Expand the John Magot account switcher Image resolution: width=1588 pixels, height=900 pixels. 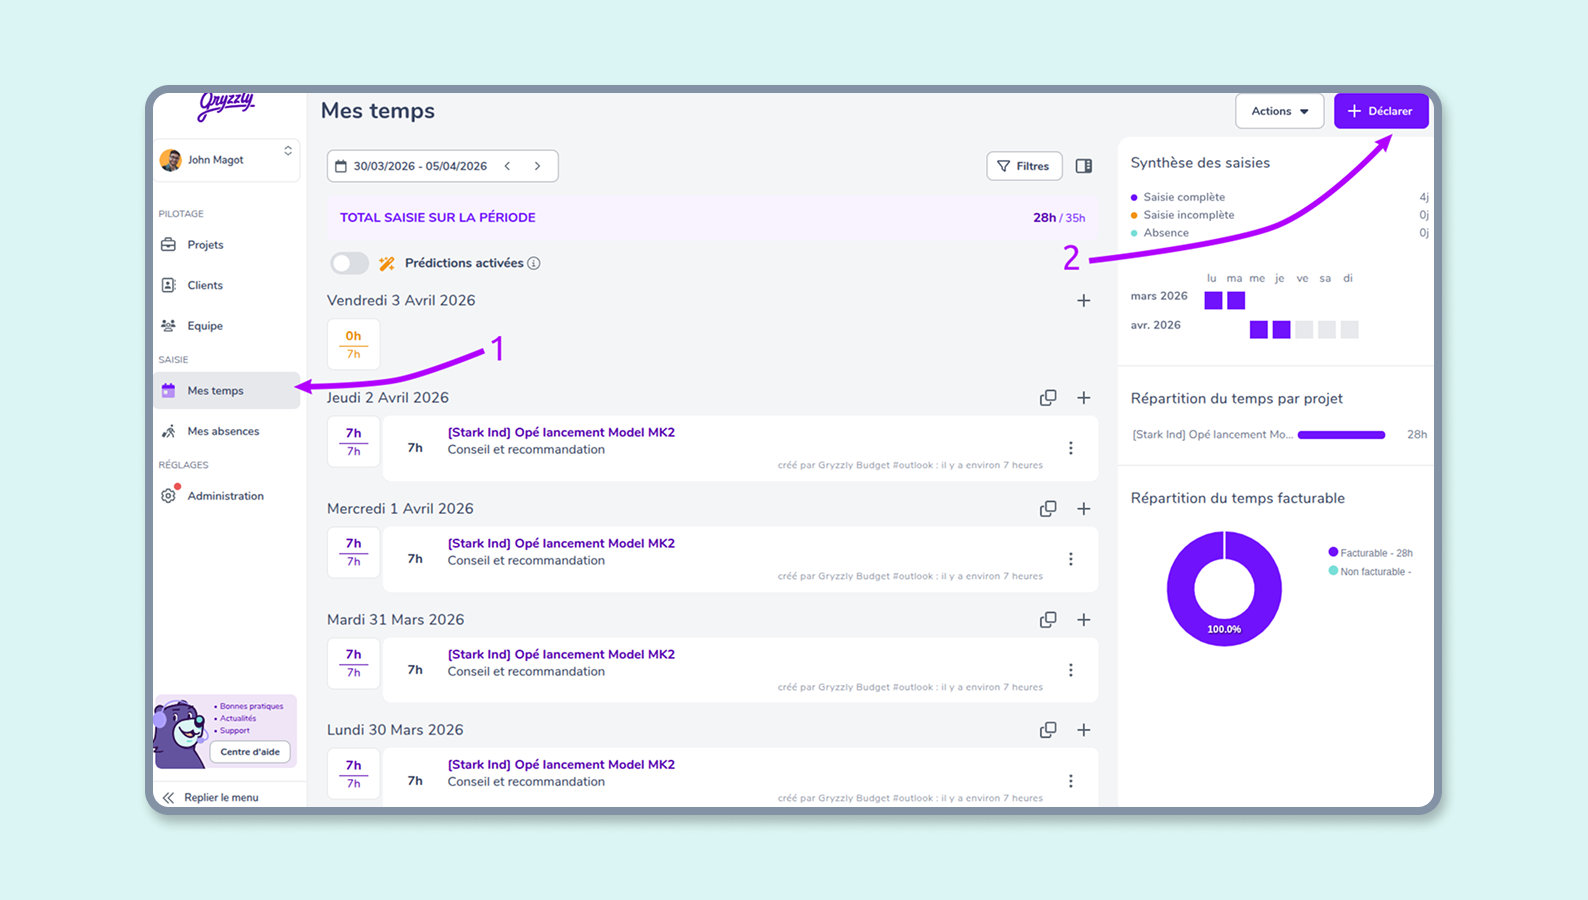pyautogui.click(x=288, y=151)
